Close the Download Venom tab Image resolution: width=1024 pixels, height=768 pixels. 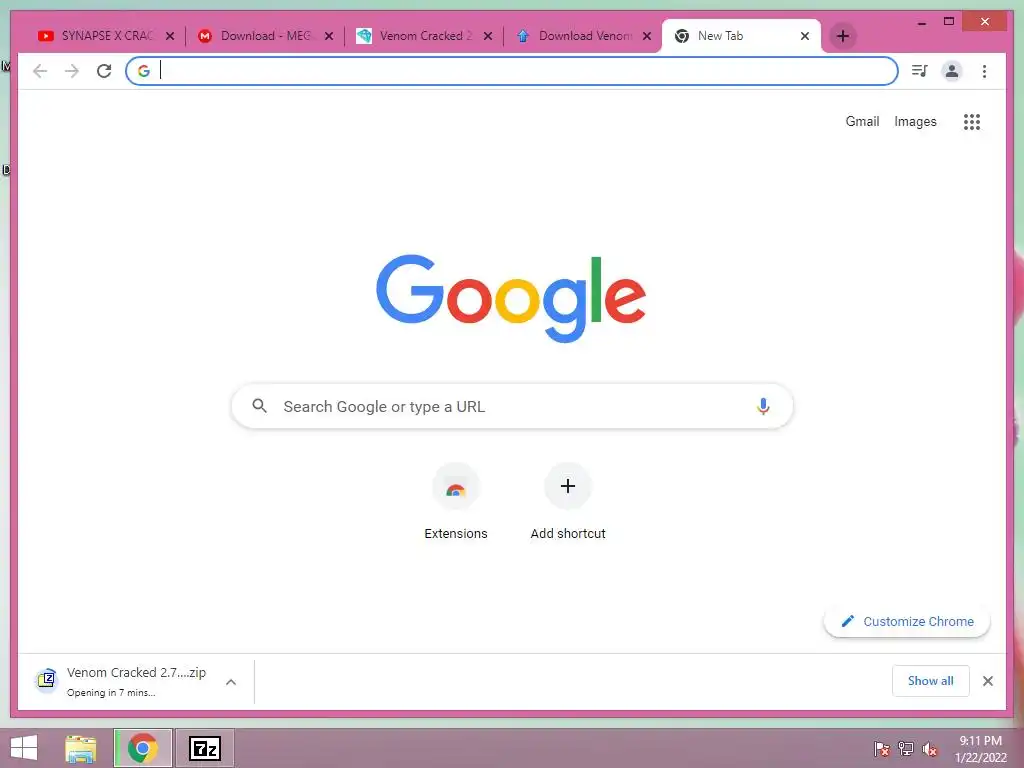point(647,36)
